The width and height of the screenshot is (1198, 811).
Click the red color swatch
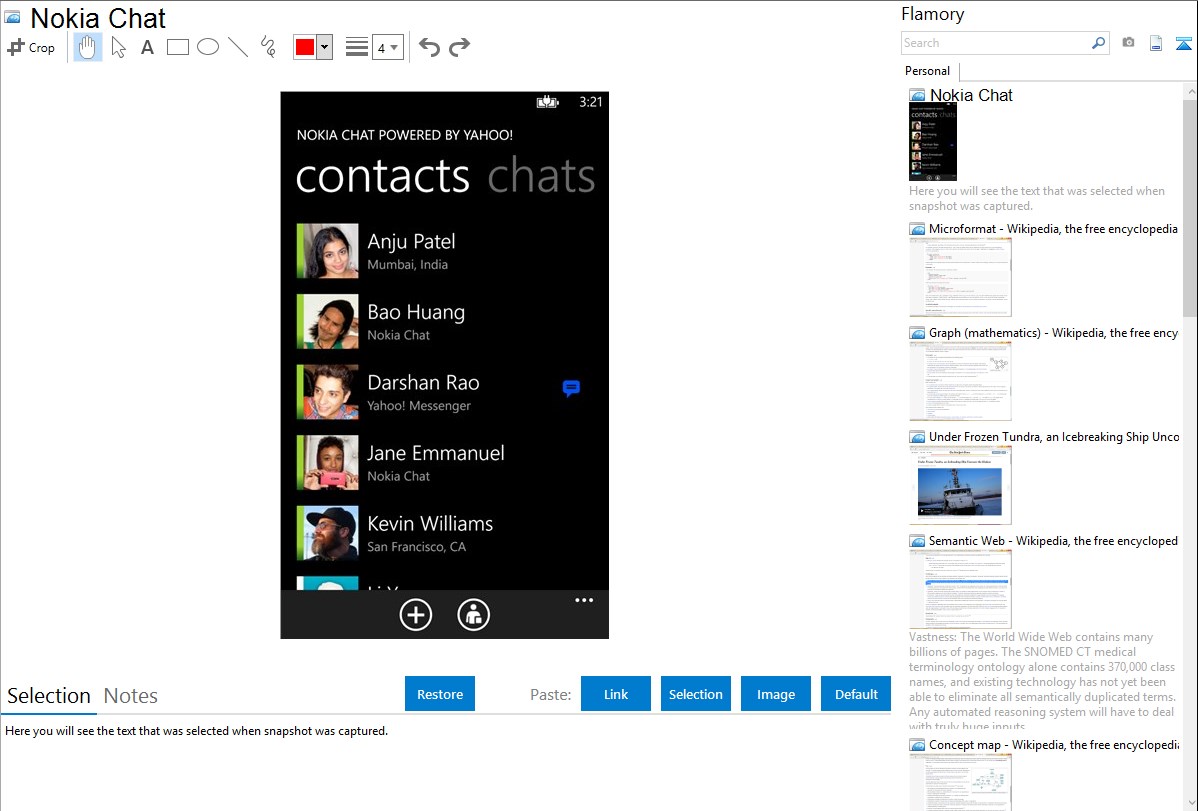point(305,47)
